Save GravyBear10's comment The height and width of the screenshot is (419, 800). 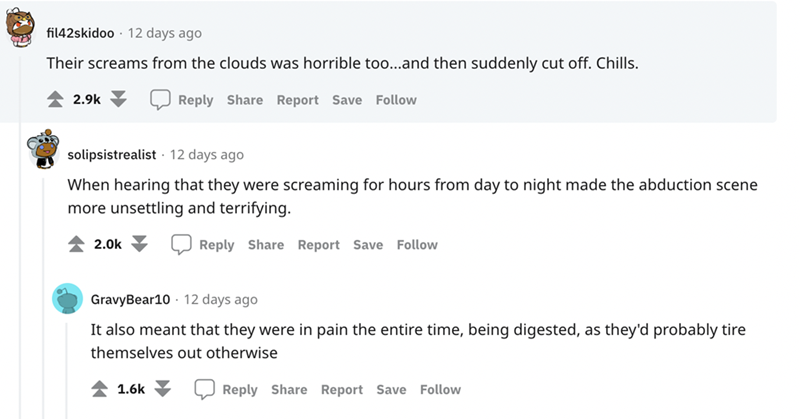[391, 390]
